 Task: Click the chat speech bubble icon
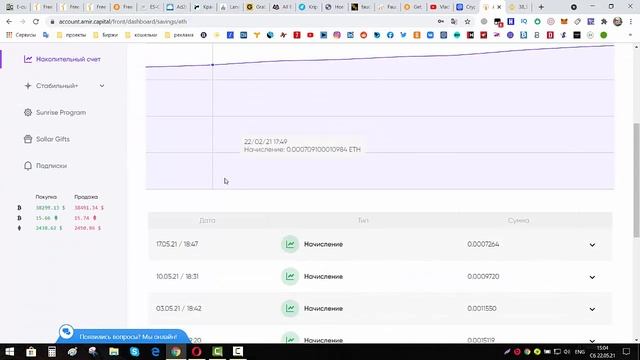click(x=66, y=332)
